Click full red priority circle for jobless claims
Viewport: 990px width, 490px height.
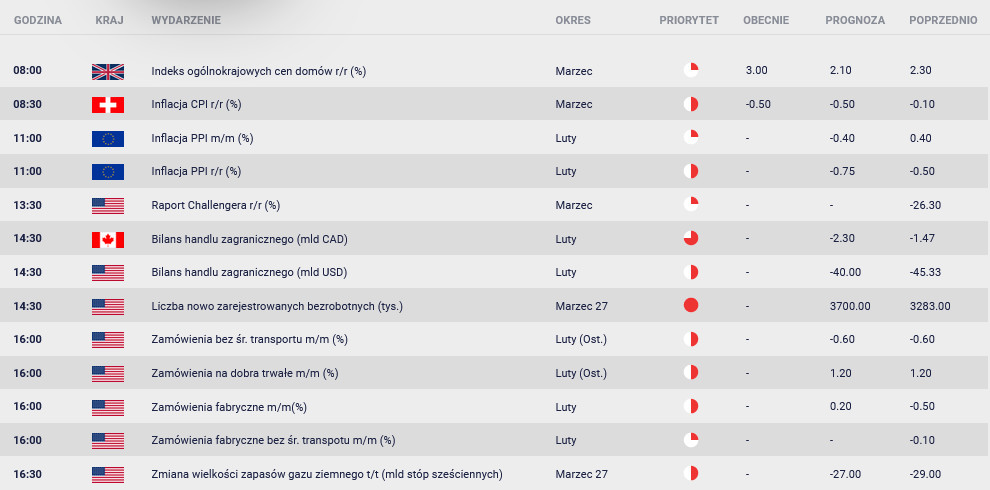(x=691, y=306)
